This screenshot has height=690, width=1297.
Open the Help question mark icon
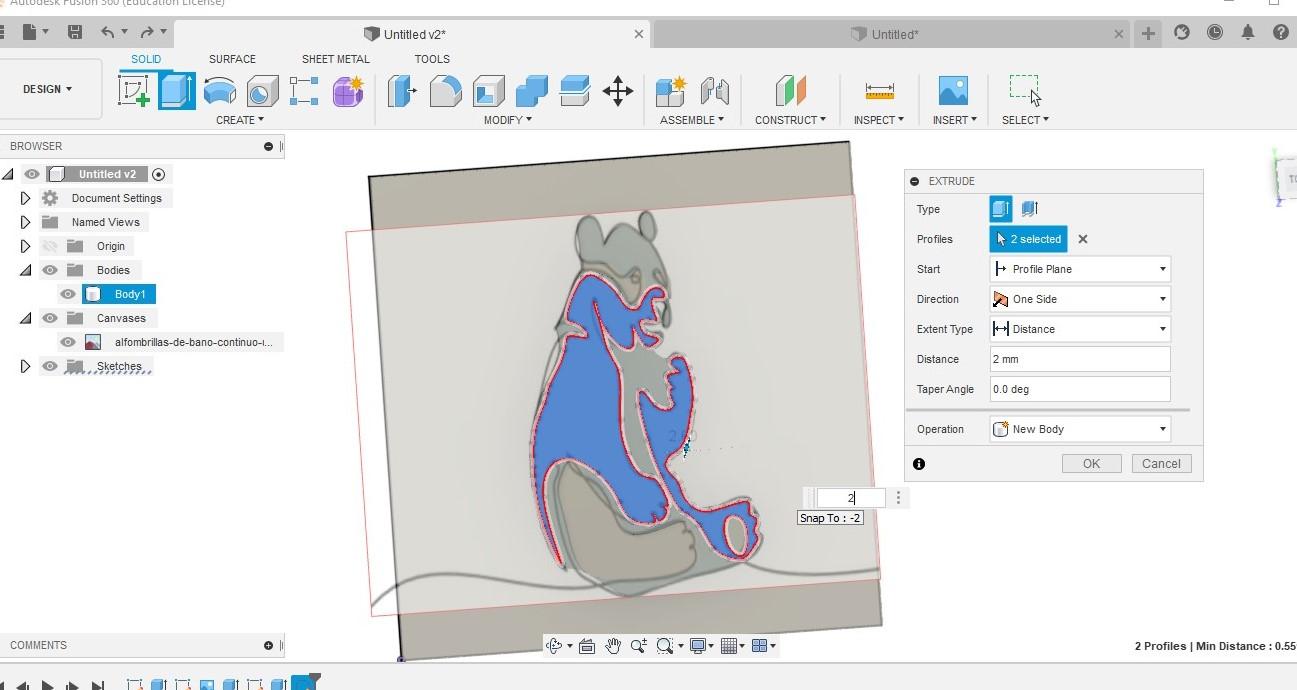coord(1281,33)
